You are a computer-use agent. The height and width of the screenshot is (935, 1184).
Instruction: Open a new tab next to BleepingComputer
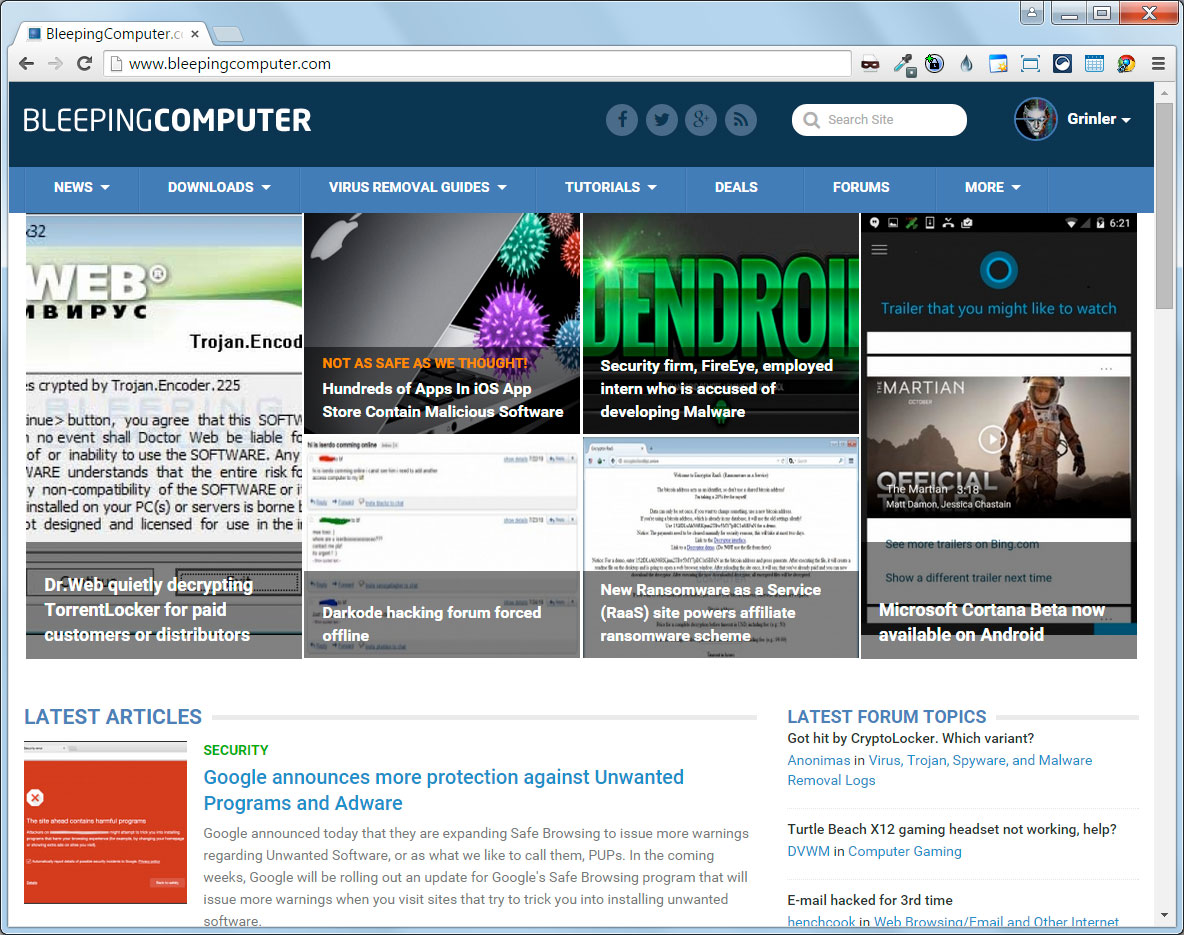click(x=227, y=34)
